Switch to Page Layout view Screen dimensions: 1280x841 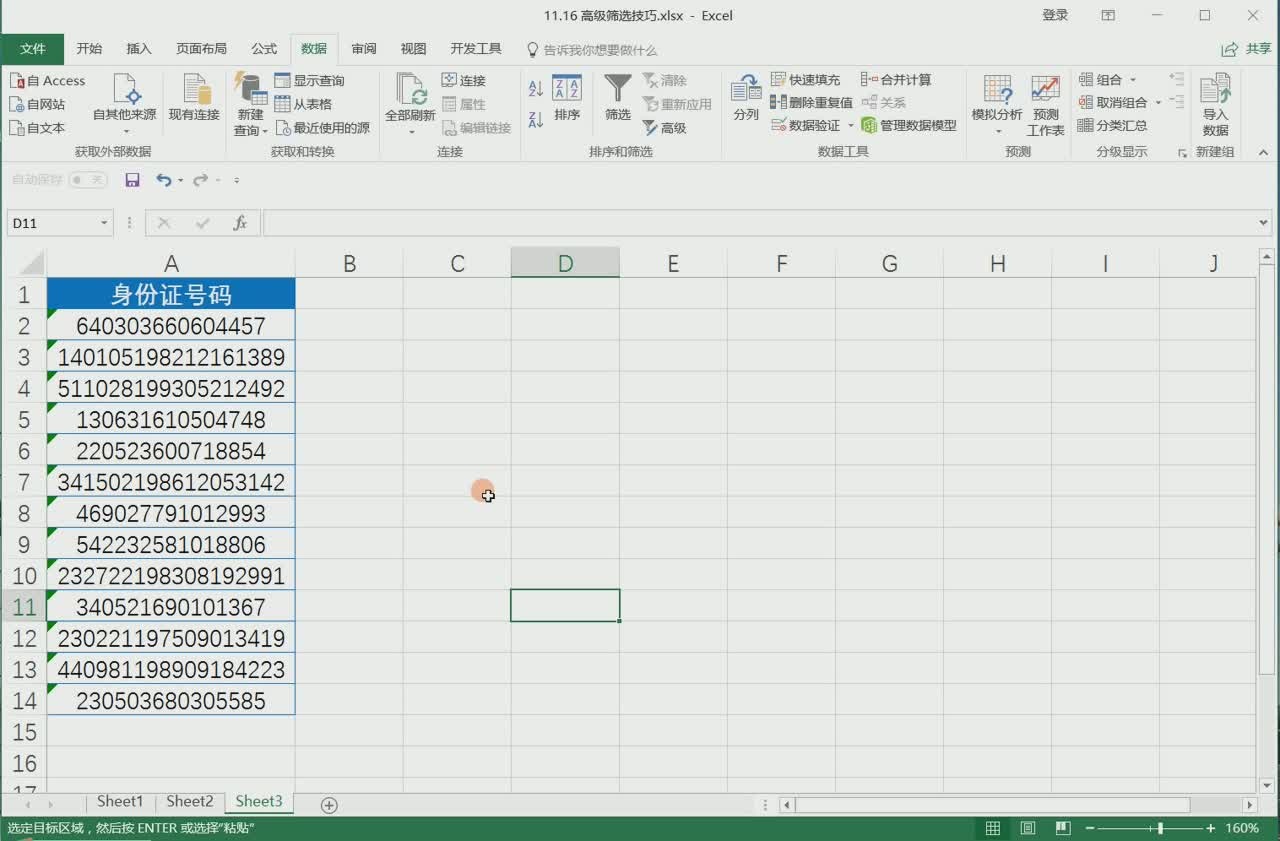[1028, 828]
